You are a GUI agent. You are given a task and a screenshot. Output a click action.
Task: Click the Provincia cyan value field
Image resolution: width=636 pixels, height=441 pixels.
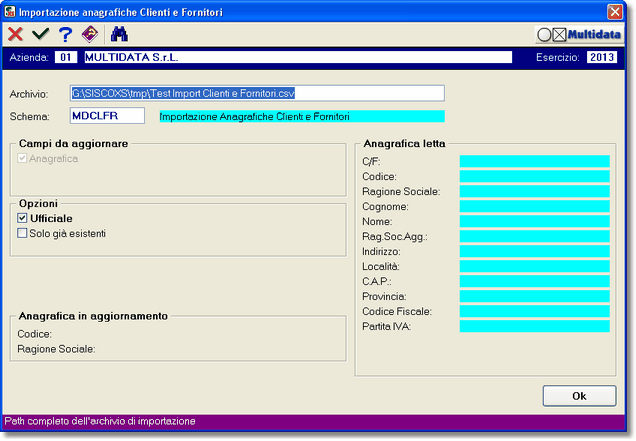coord(534,296)
